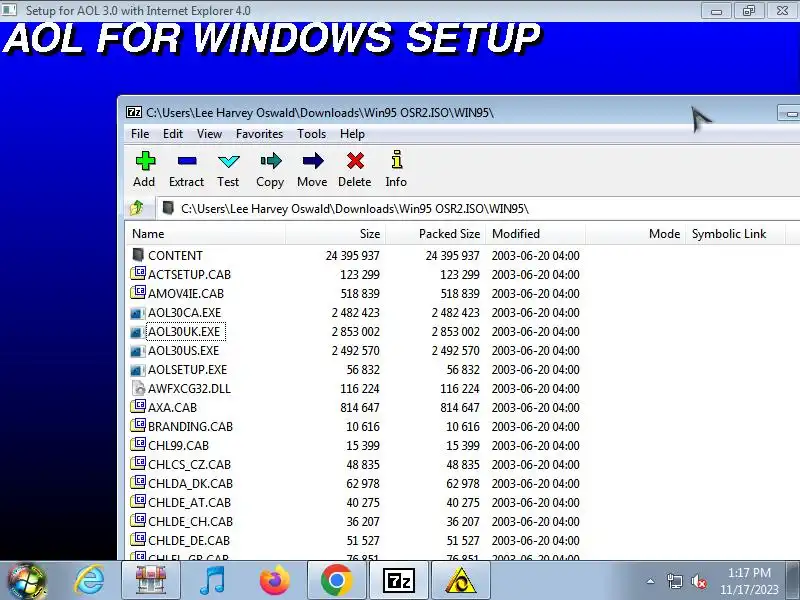Click the AWFXCG32.DLL file icon

click(x=138, y=388)
